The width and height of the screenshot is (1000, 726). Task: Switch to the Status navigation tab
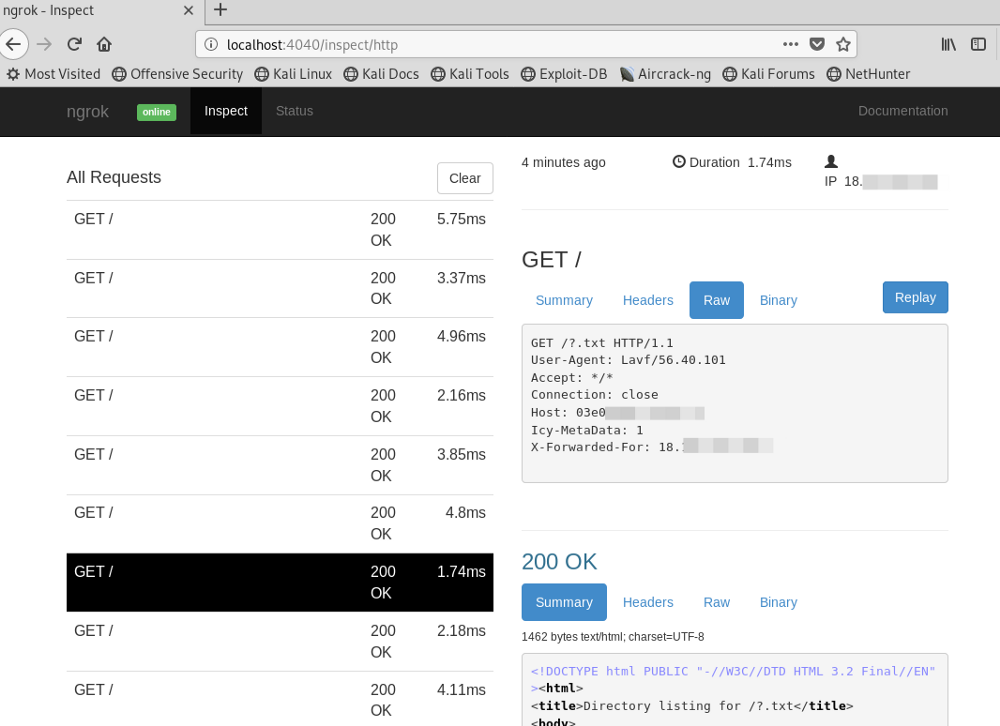pos(294,111)
